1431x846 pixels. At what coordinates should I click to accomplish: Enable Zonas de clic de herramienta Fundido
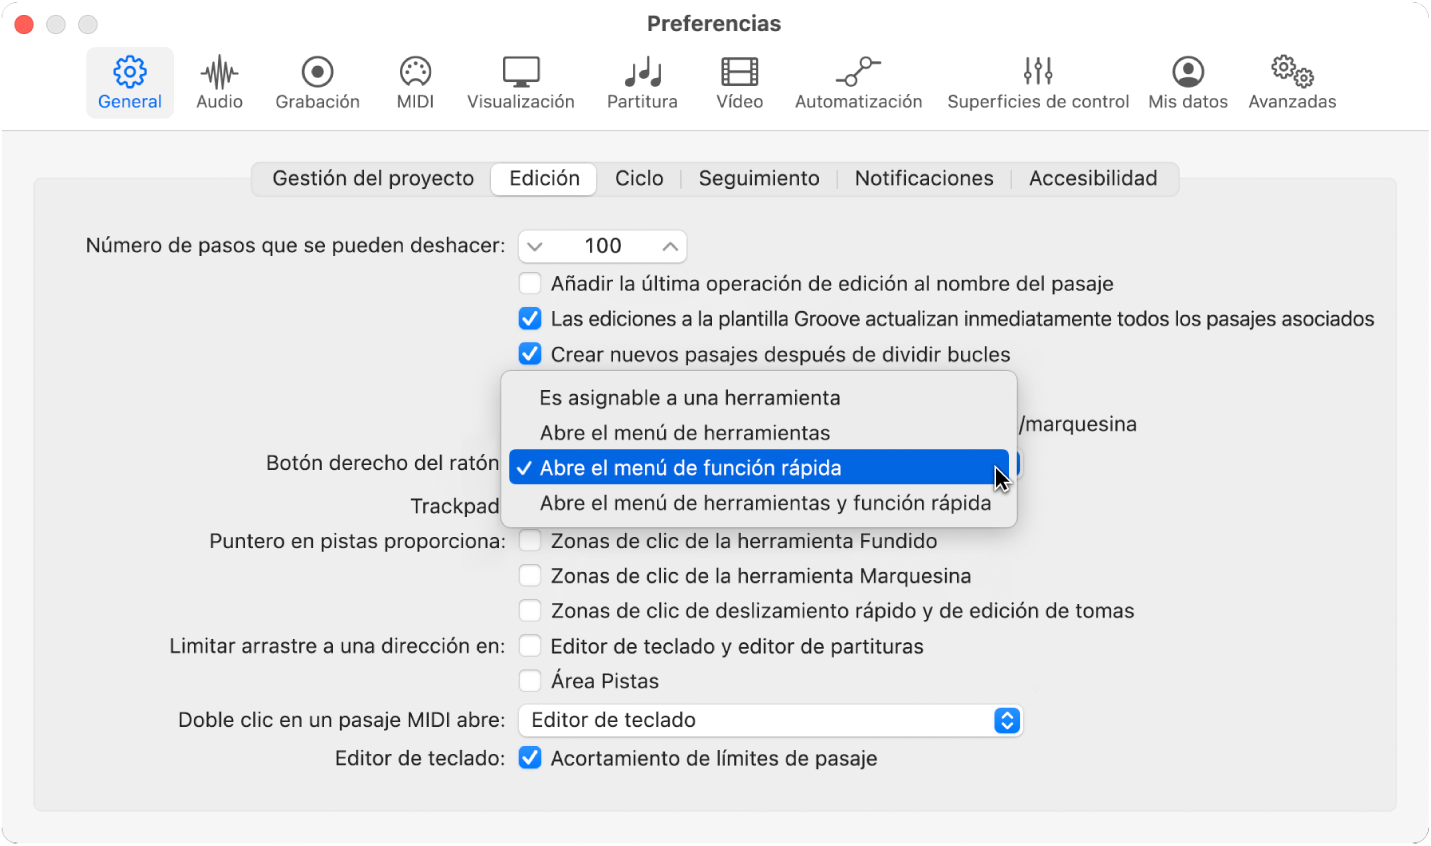click(530, 541)
